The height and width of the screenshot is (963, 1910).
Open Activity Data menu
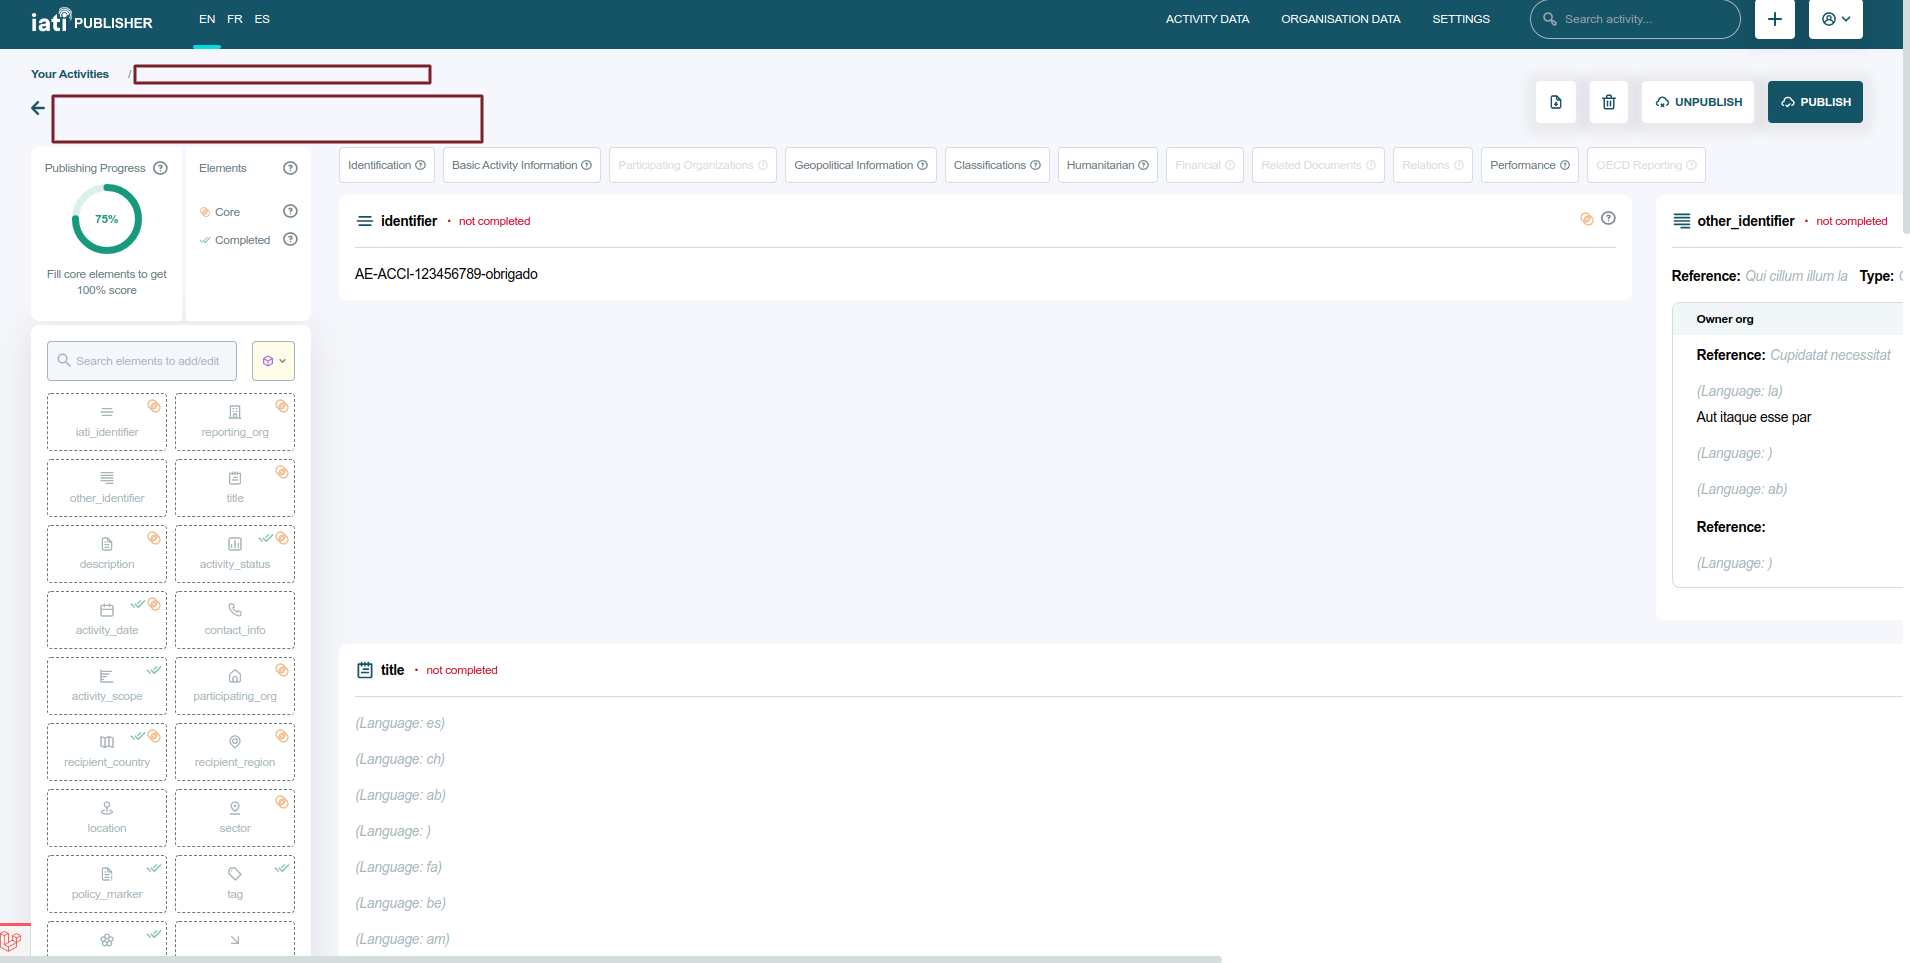point(1207,19)
